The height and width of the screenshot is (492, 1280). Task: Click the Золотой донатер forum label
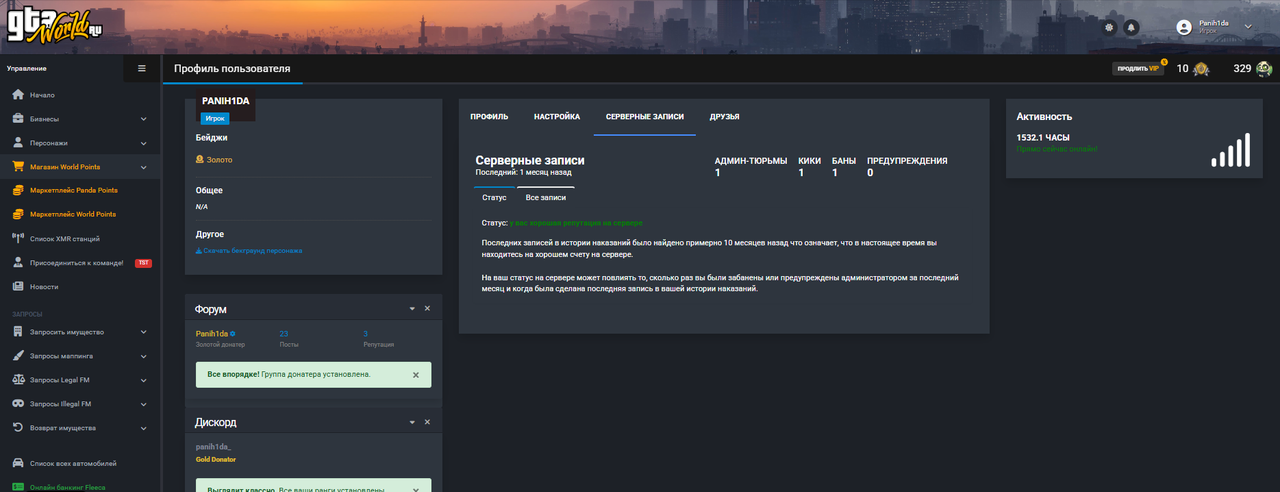pos(221,344)
